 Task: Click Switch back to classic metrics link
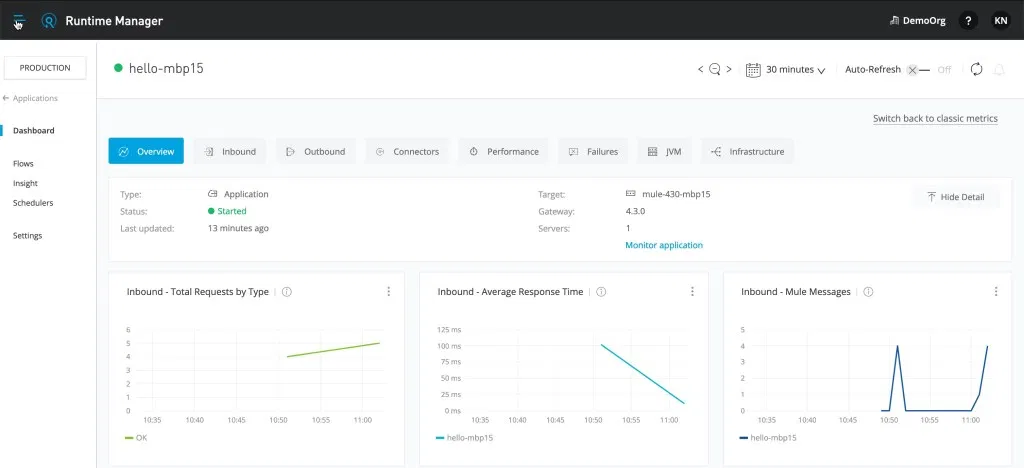(935, 118)
